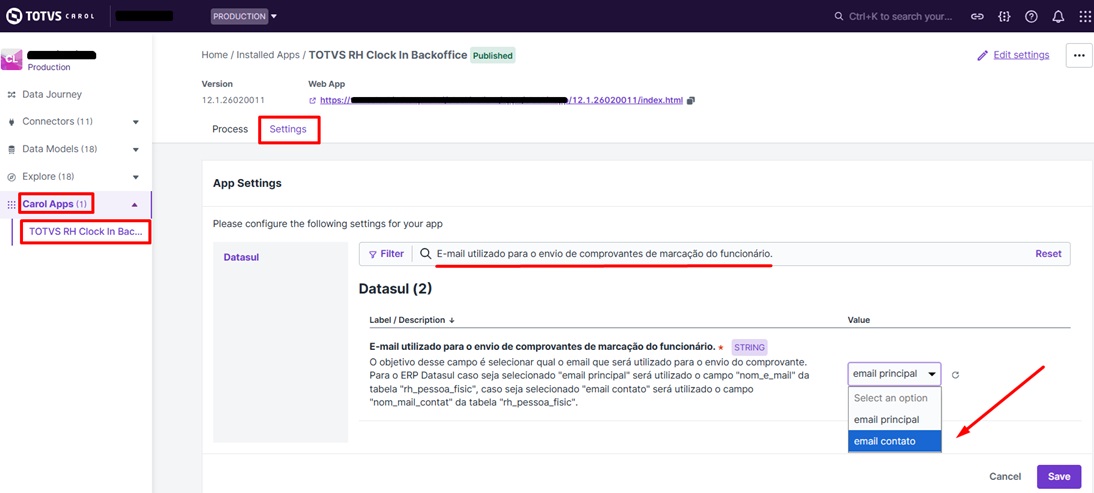Open Data Models (18) in sidebar
1094x493 pixels.
point(59,149)
